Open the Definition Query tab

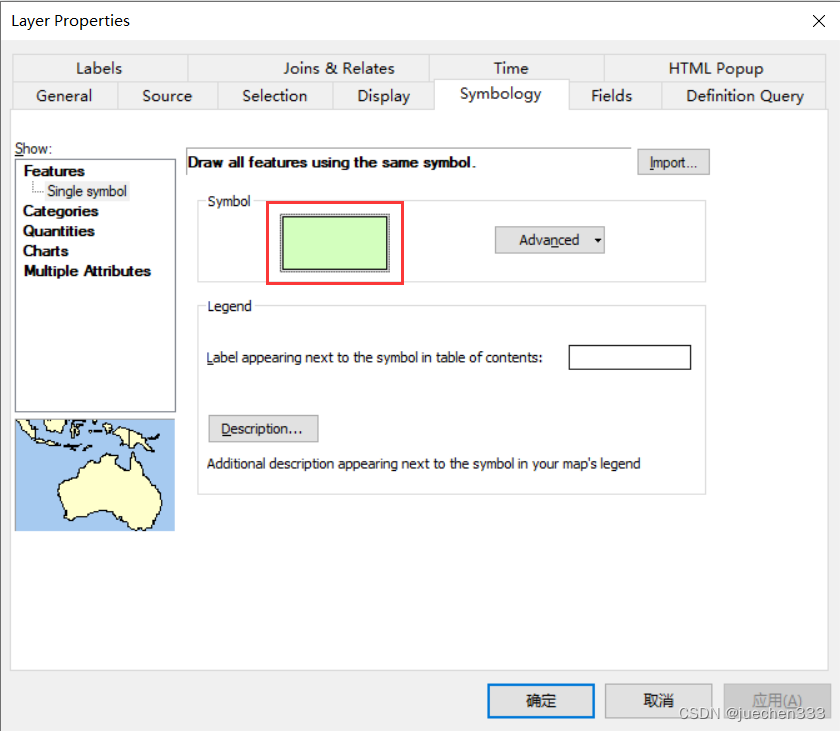(744, 96)
